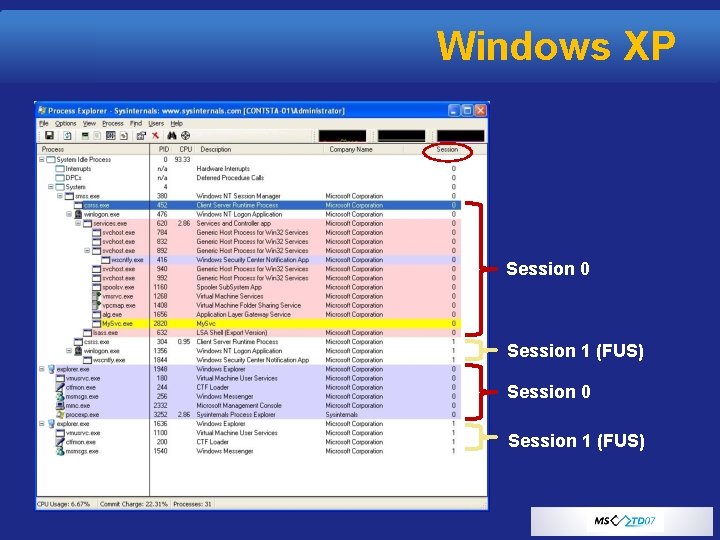This screenshot has width=720, height=540.
Task: Click the mmc.exe process icon
Action: pos(60,405)
